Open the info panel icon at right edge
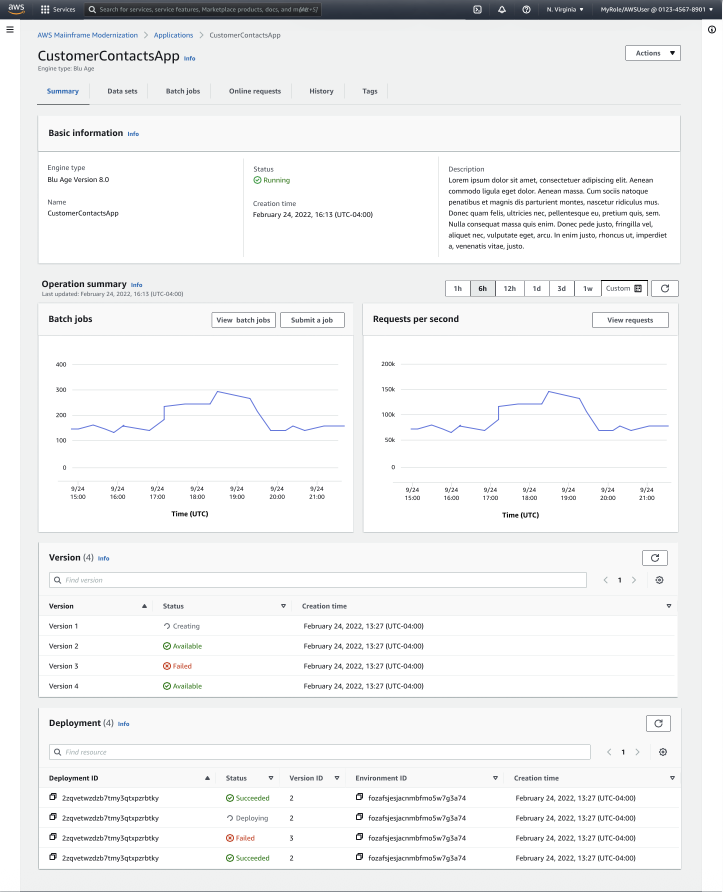The width and height of the screenshot is (723, 892). coord(712,30)
